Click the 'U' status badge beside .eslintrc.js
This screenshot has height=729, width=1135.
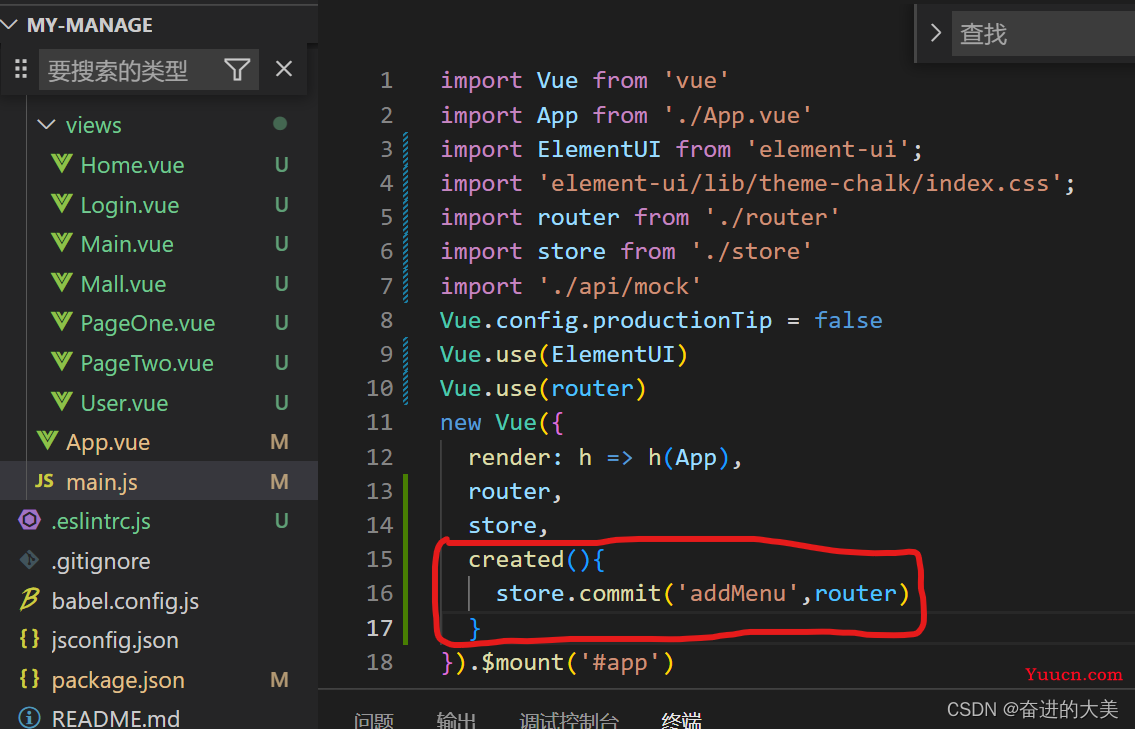pyautogui.click(x=282, y=521)
